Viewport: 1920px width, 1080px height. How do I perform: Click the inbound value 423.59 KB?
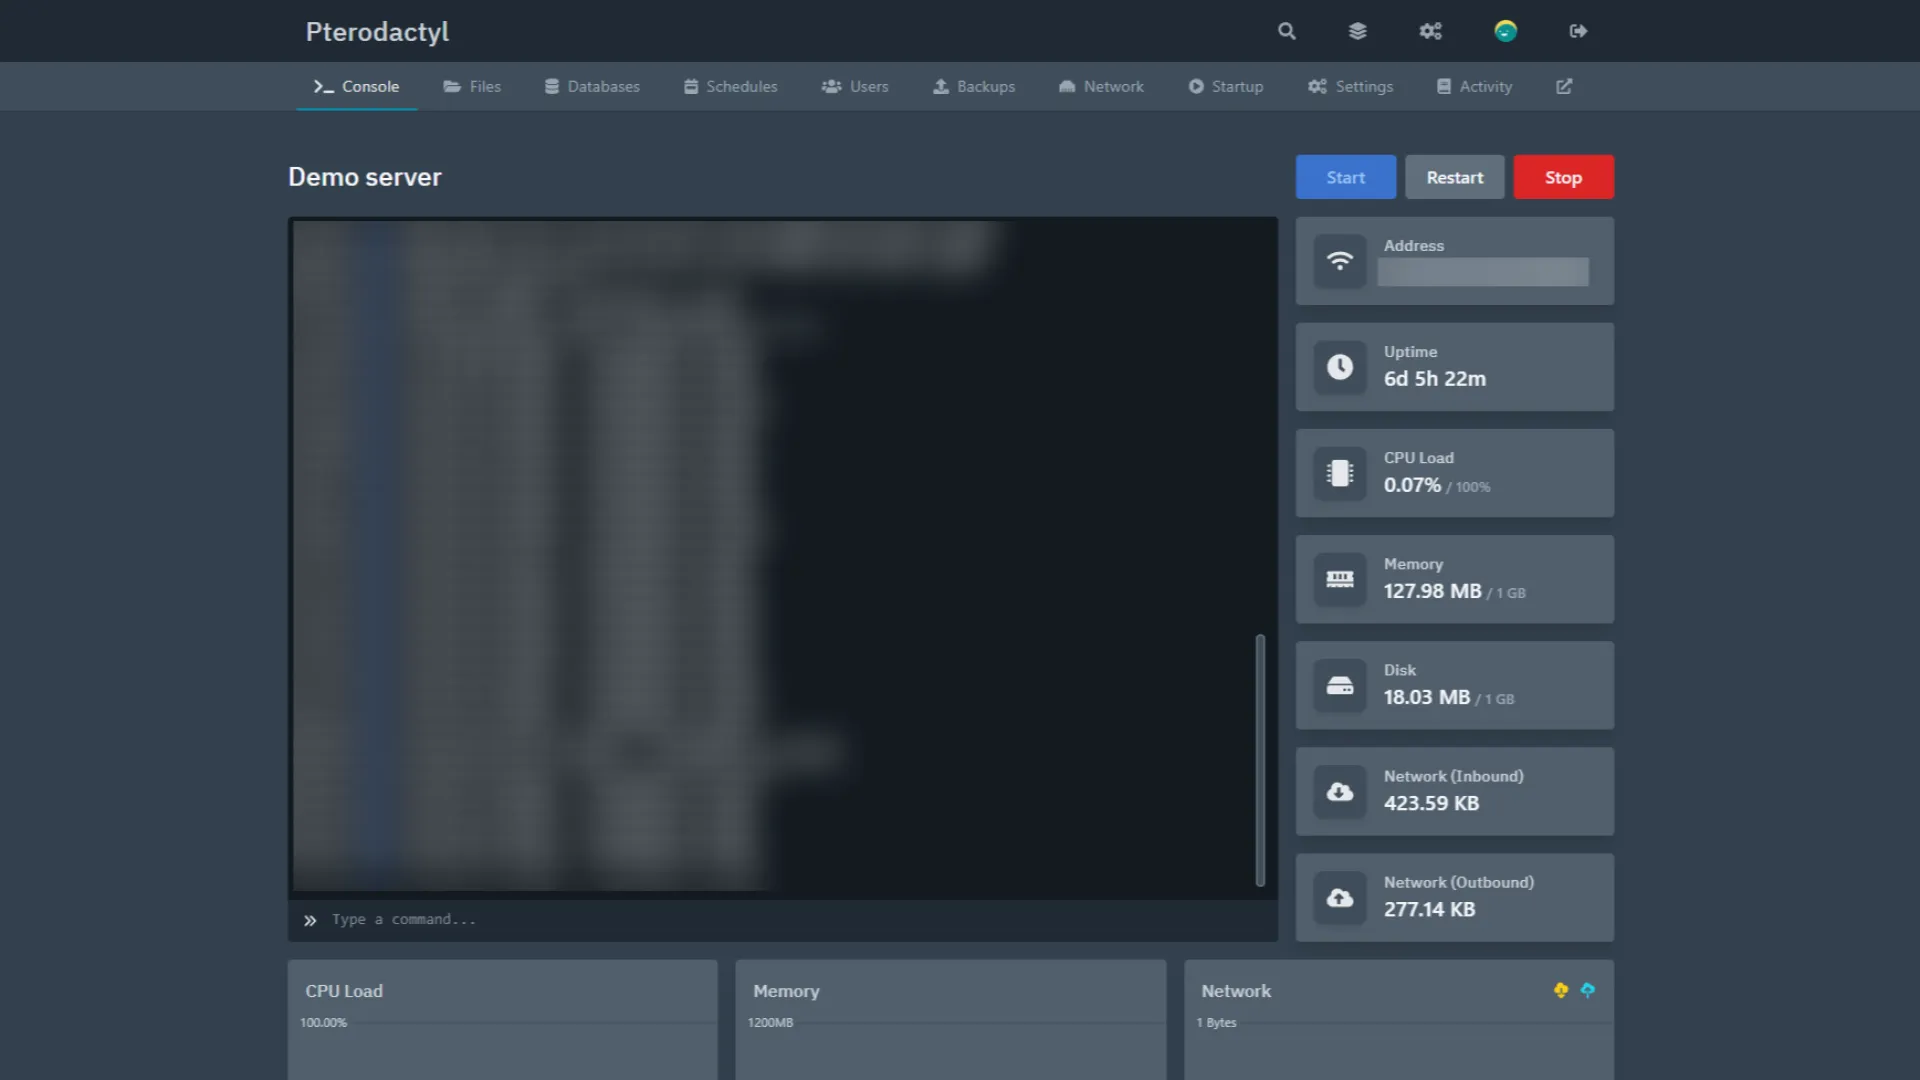tap(1431, 803)
